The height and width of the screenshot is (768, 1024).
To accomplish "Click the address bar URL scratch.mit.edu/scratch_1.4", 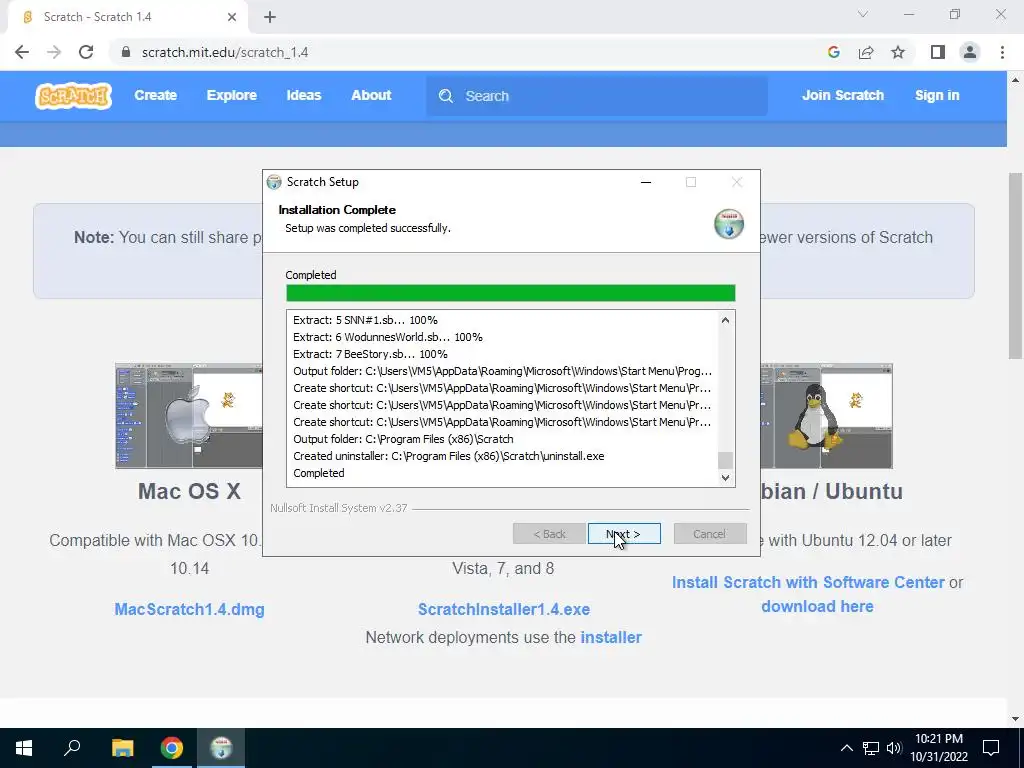I will tap(225, 52).
